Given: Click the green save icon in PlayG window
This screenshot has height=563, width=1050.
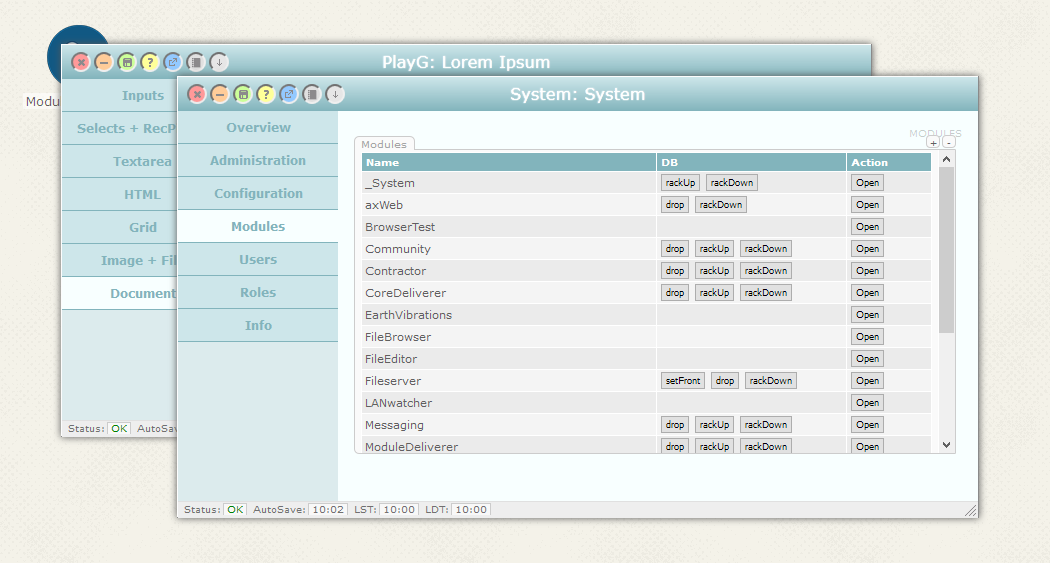Looking at the screenshot, I should coord(127,62).
